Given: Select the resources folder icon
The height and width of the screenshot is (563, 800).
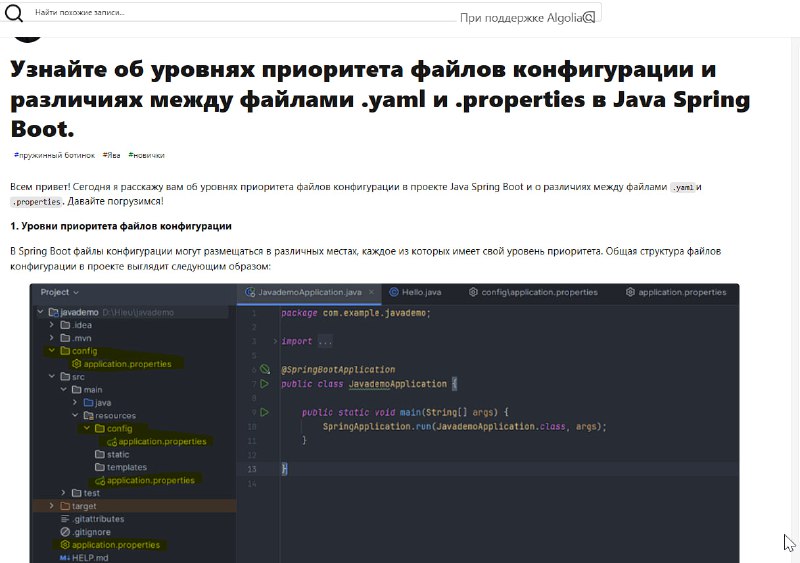Looking at the screenshot, I should (x=89, y=415).
